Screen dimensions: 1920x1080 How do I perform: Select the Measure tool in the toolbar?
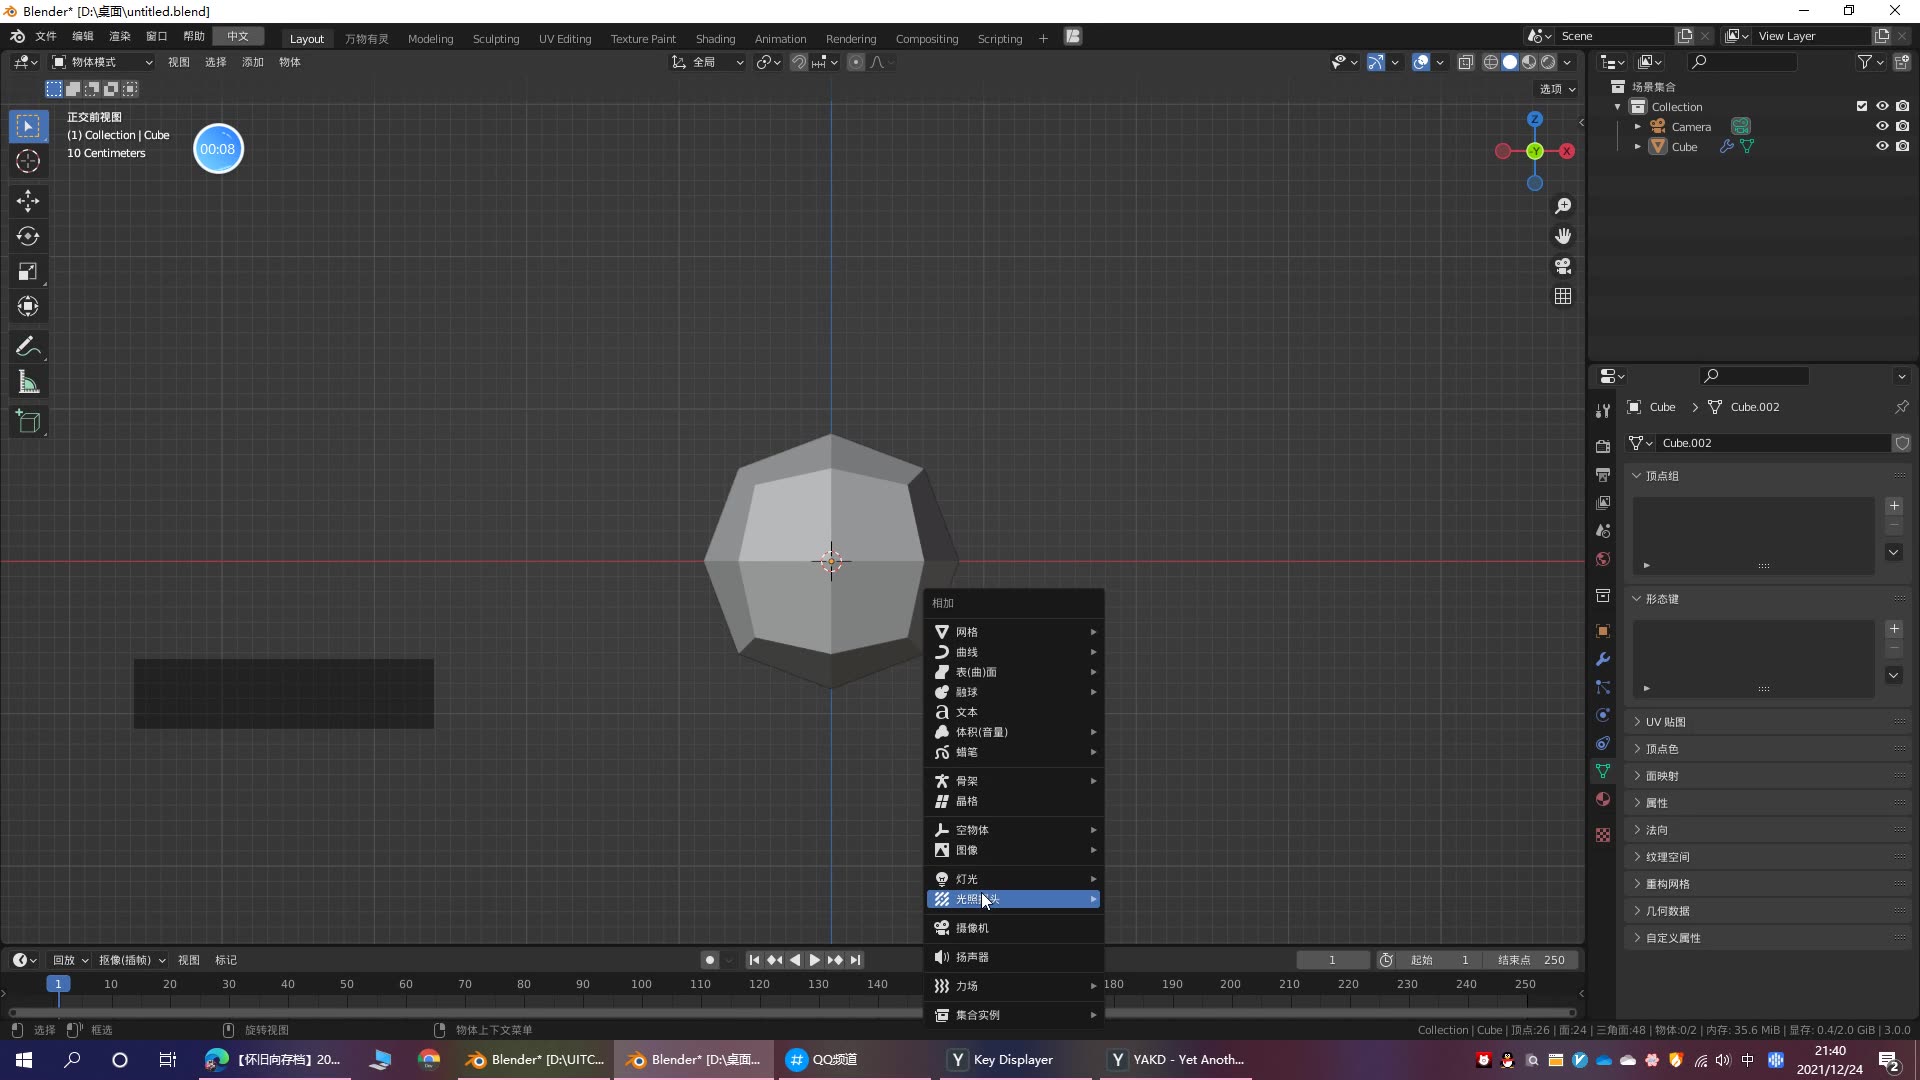(28, 381)
